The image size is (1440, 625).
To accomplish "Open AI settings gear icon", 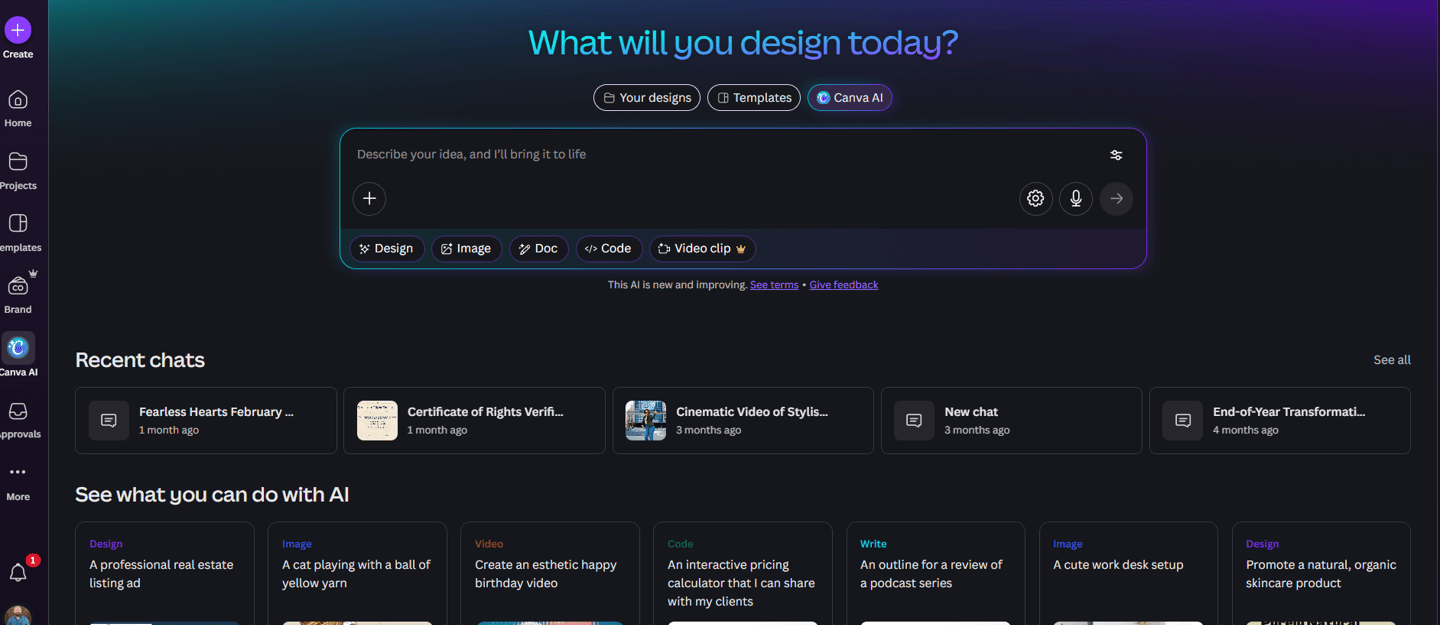I will [x=1036, y=198].
